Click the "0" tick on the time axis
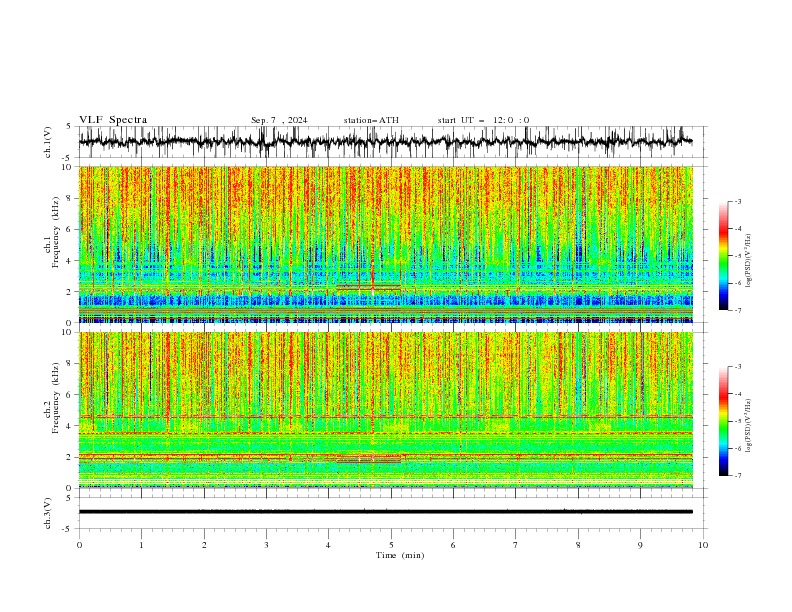Screen dimensions: 792x612 (79, 545)
